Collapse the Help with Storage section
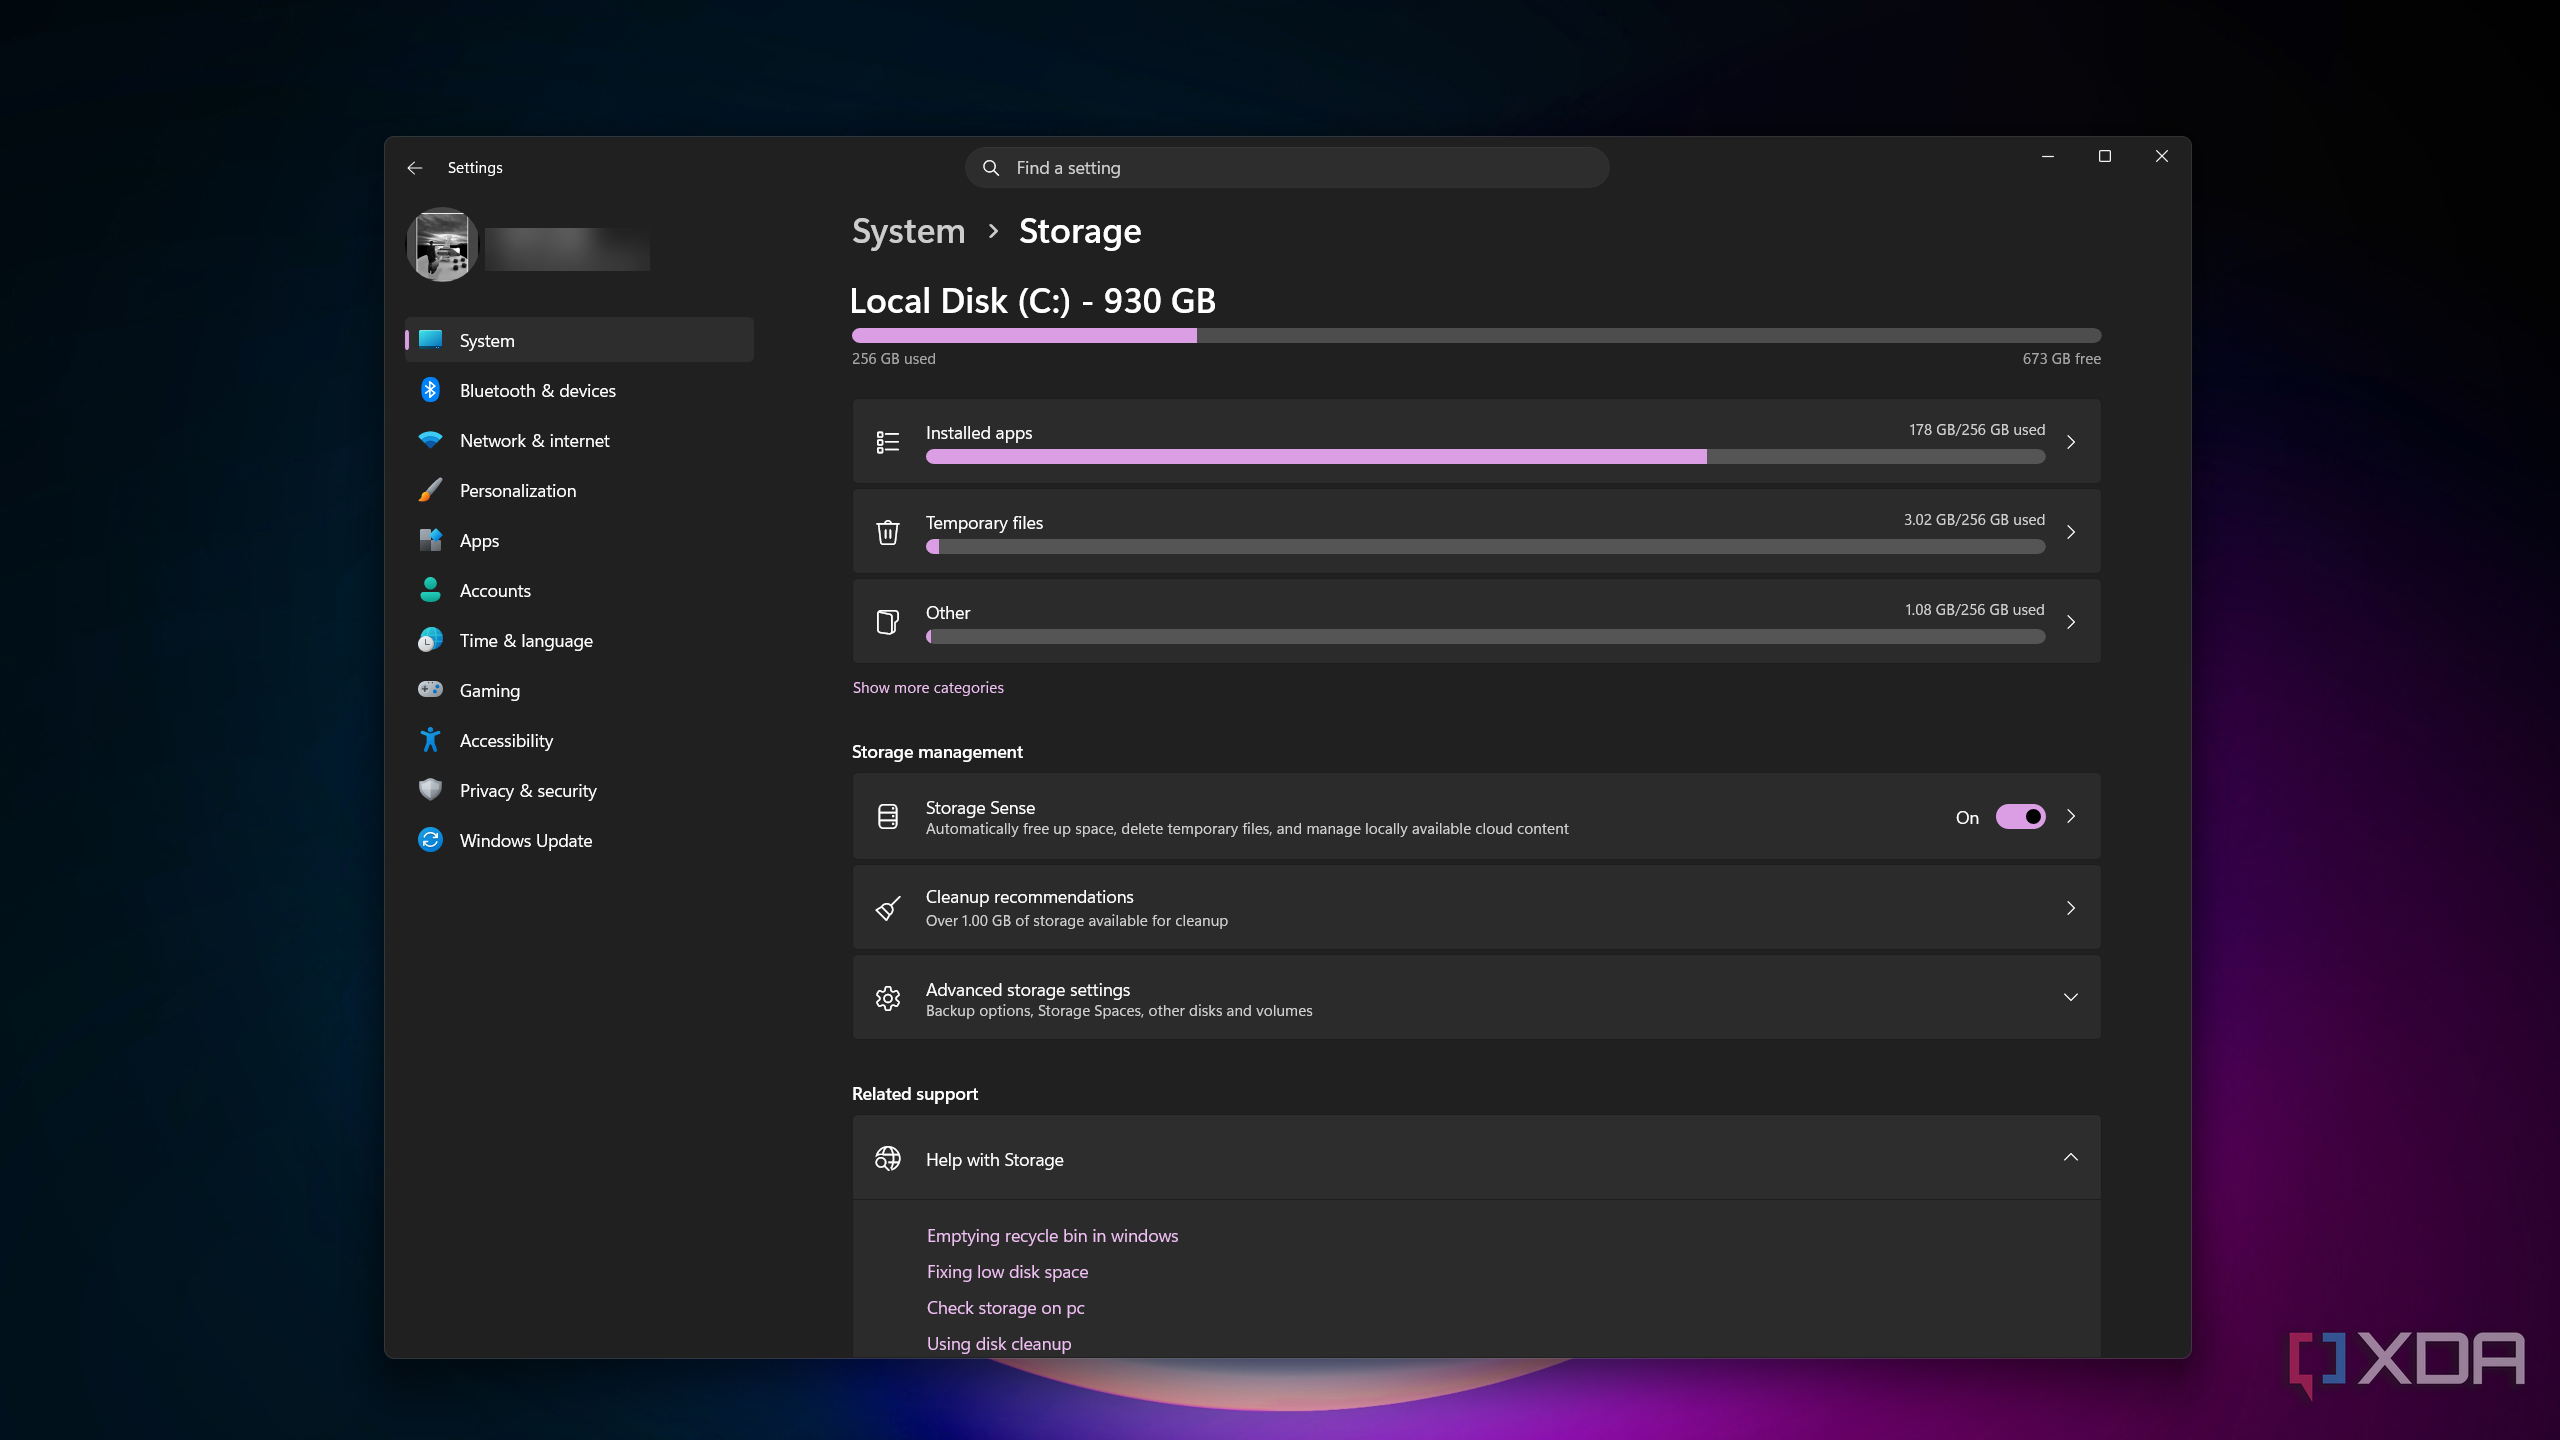2560x1440 pixels. pos(2071,1157)
